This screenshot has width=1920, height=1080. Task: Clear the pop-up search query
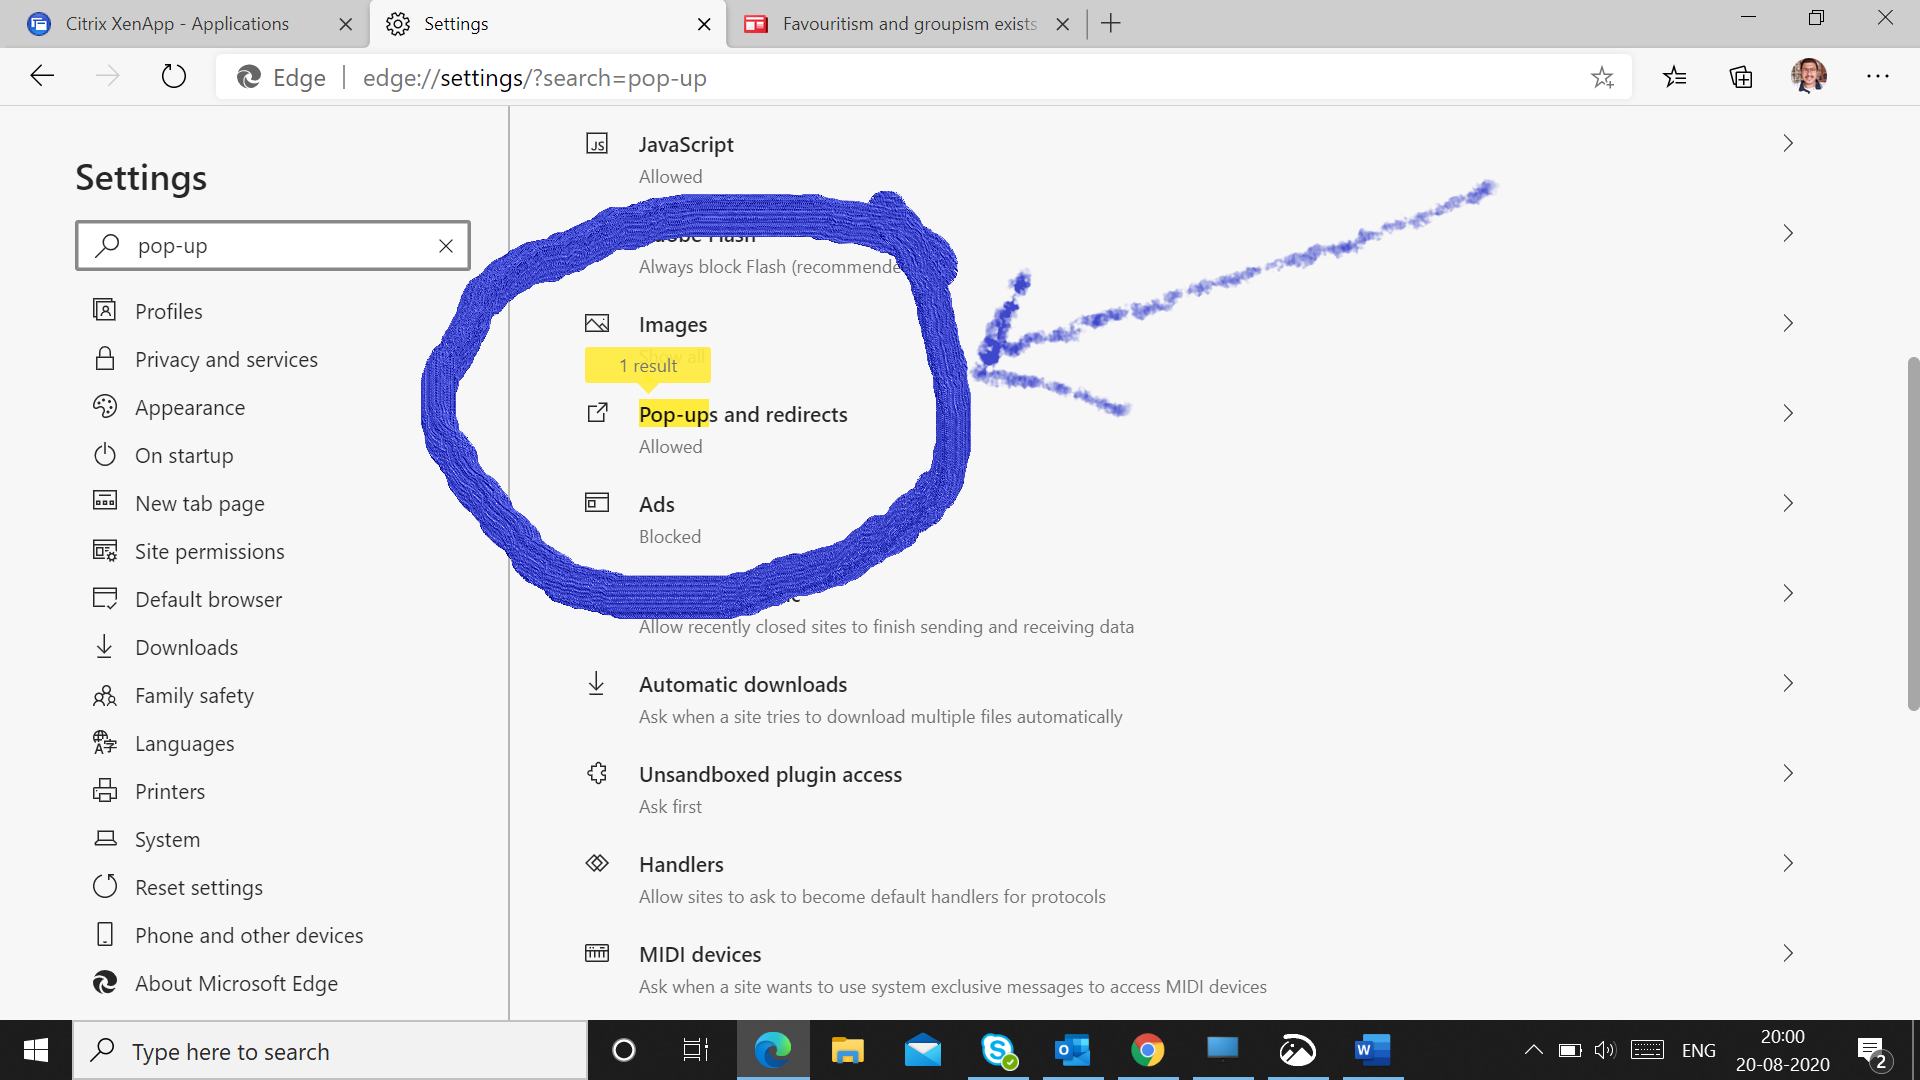coord(446,245)
